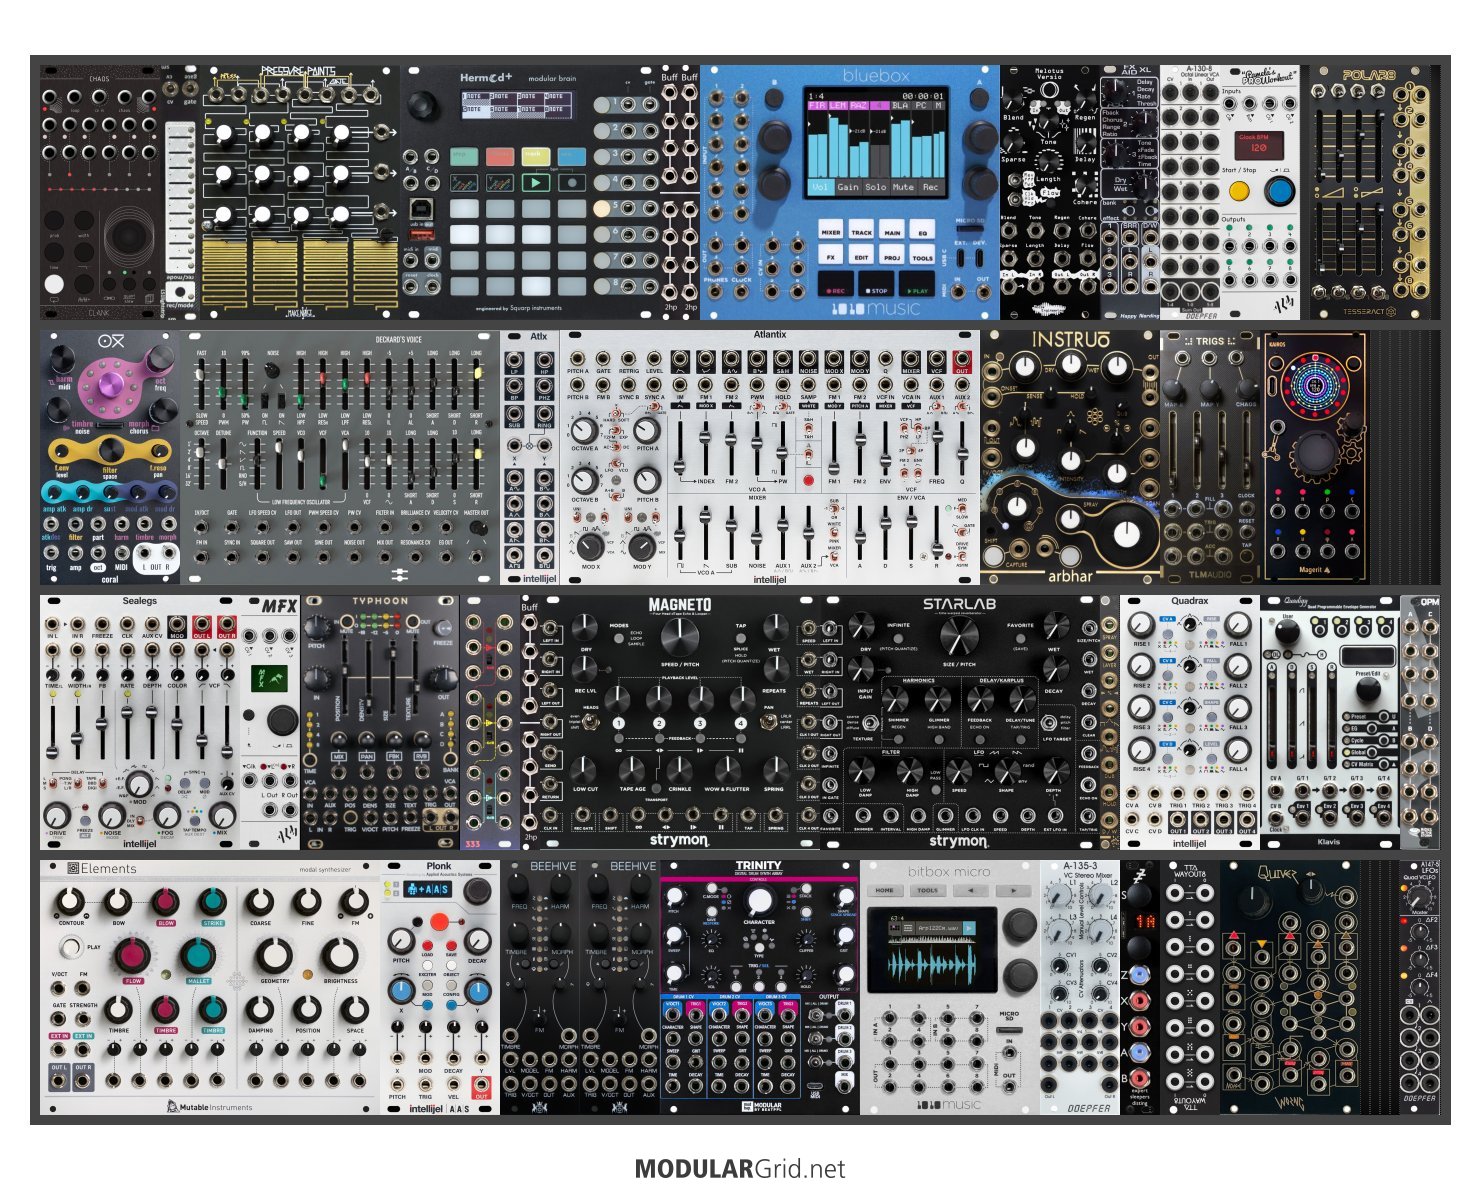
Task: Turn StarLab's large SIZE / PITCH knob
Action: [959, 635]
